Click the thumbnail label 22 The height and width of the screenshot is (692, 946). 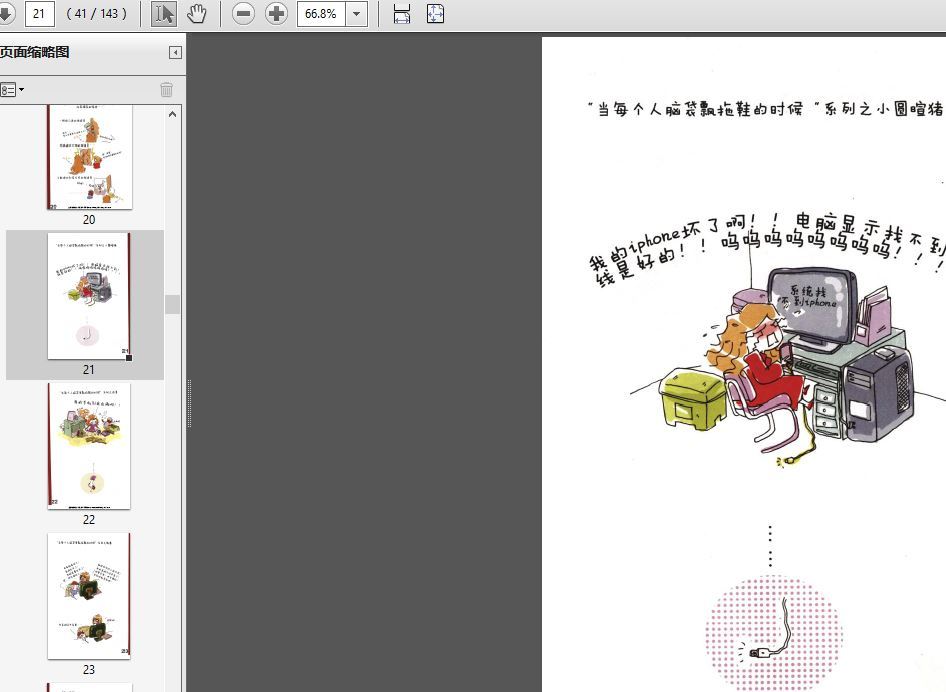[x=89, y=519]
